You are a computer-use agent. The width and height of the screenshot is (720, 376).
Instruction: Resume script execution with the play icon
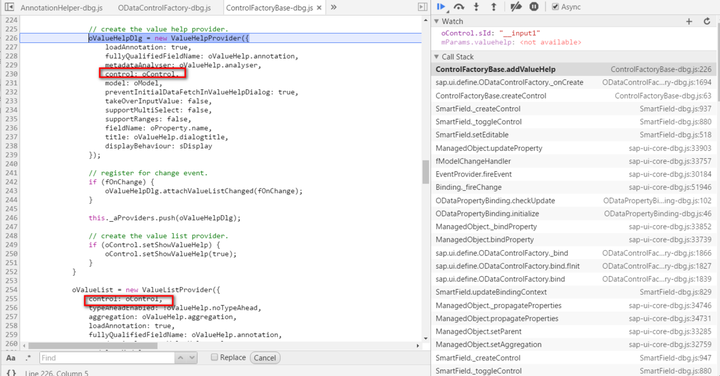441,7
